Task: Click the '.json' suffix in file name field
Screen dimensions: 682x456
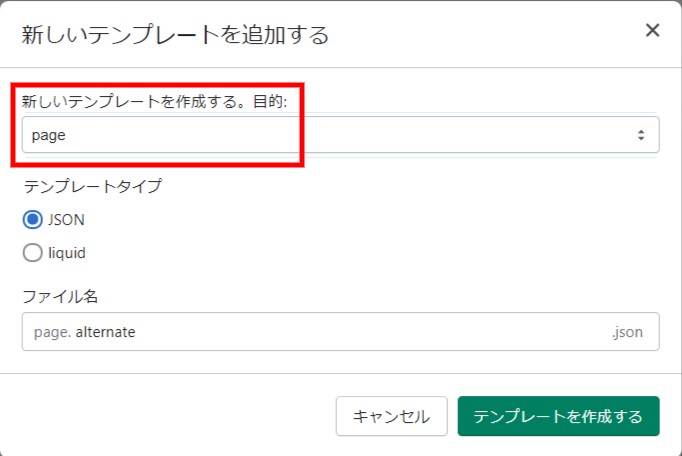Action: click(x=627, y=332)
